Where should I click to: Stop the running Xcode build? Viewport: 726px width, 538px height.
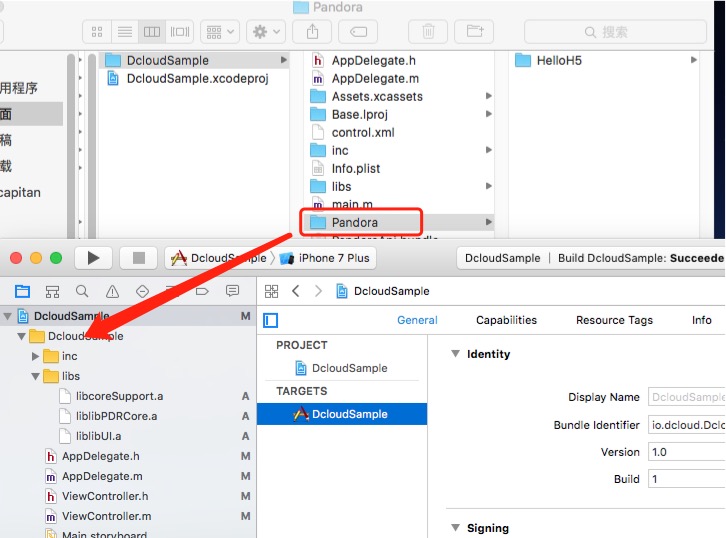(138, 258)
